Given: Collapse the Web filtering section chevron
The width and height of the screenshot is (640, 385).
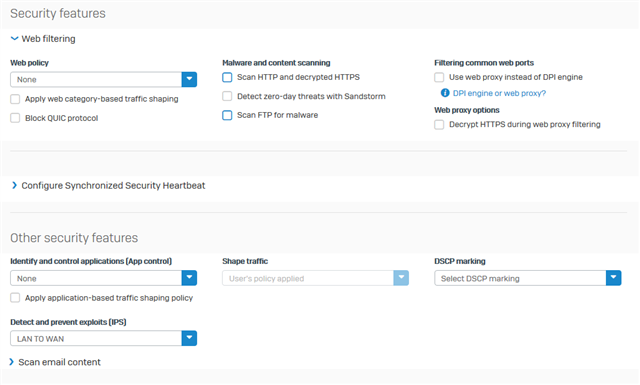Looking at the screenshot, I should pos(14,39).
